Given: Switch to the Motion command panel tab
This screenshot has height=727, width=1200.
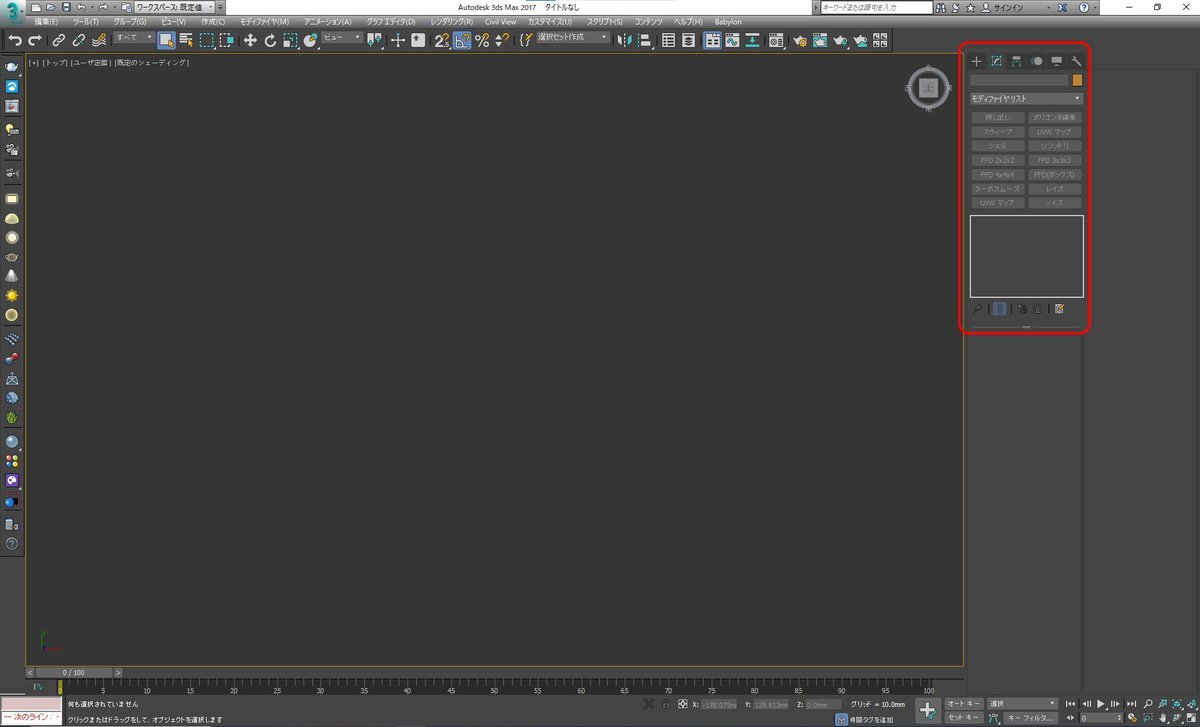Looking at the screenshot, I should point(1037,61).
